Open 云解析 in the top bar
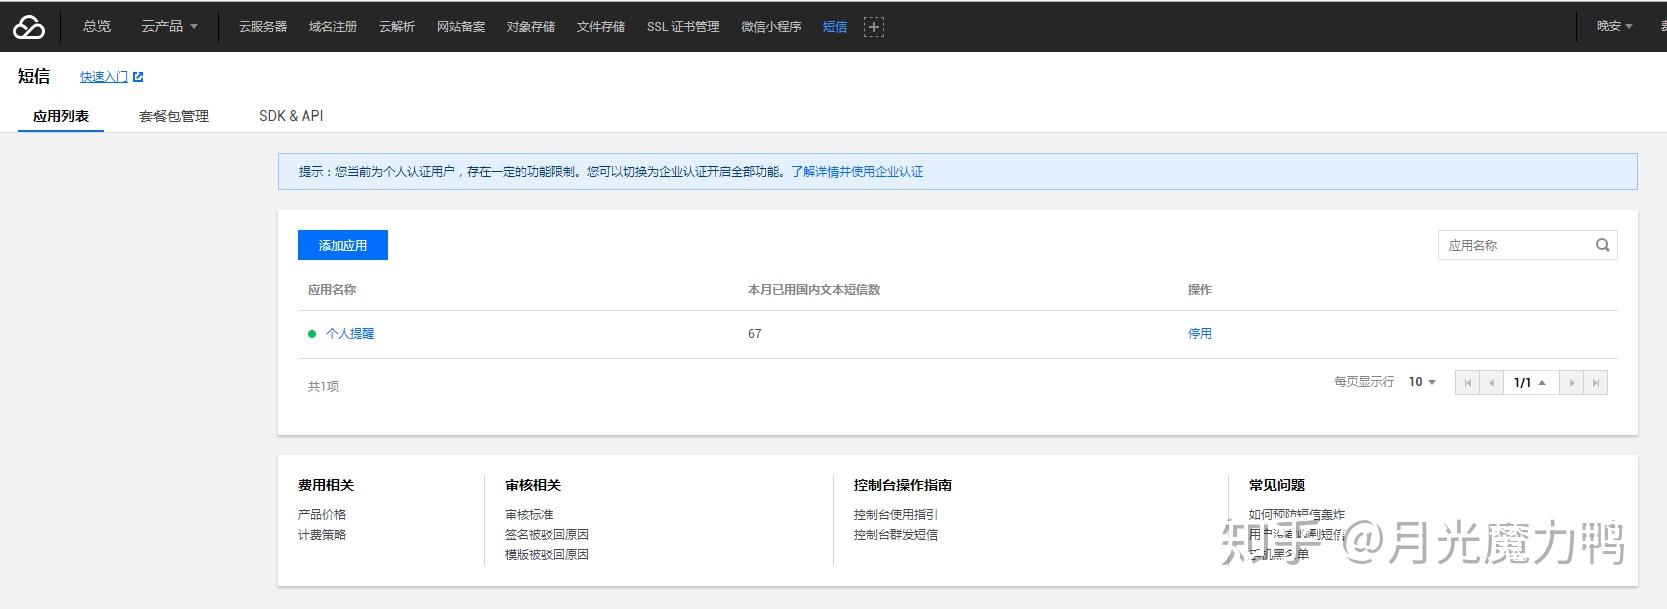 click(x=397, y=27)
